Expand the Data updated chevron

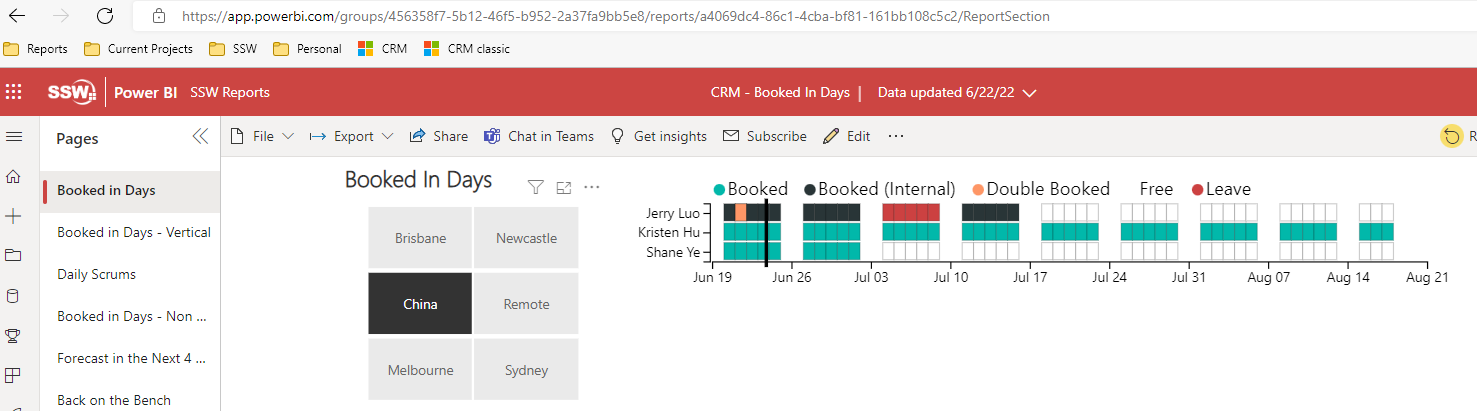coord(1030,93)
